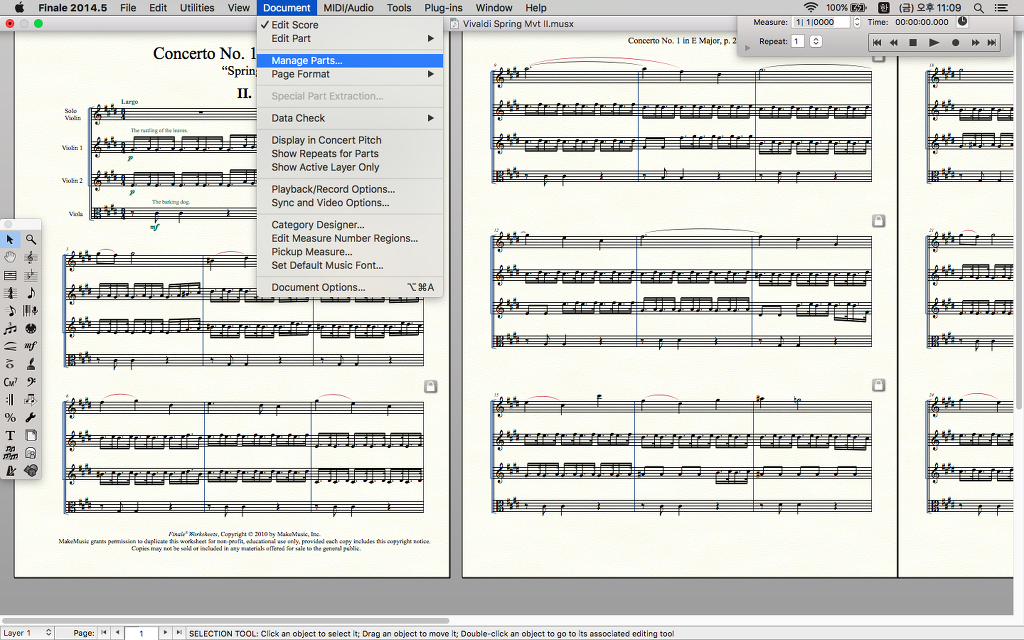The width and height of the screenshot is (1024, 640).
Task: Select the Hand Grabber tool
Action: click(10, 257)
